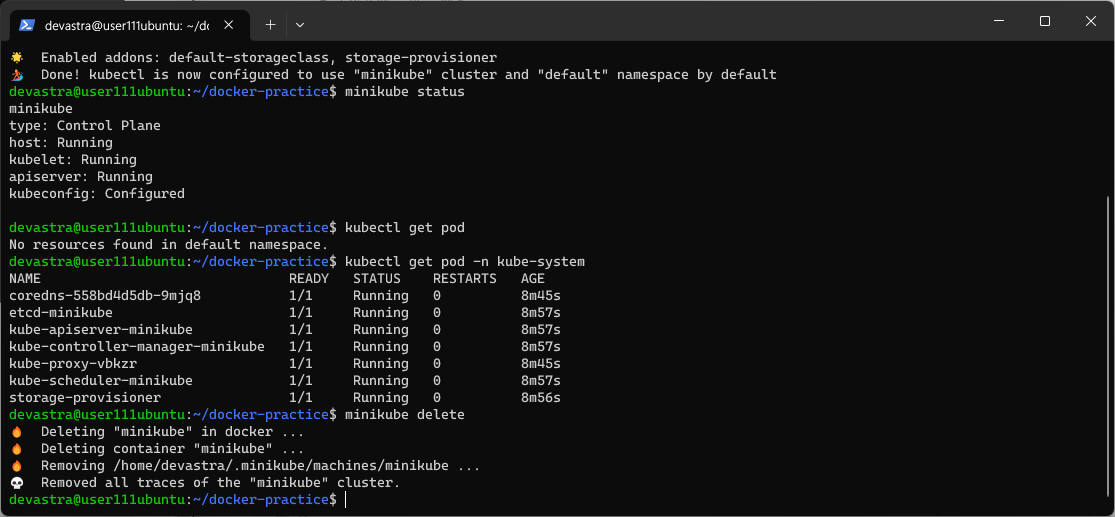1115x517 pixels.
Task: Click pod name kube-scheduler-minikube
Action: tap(100, 380)
